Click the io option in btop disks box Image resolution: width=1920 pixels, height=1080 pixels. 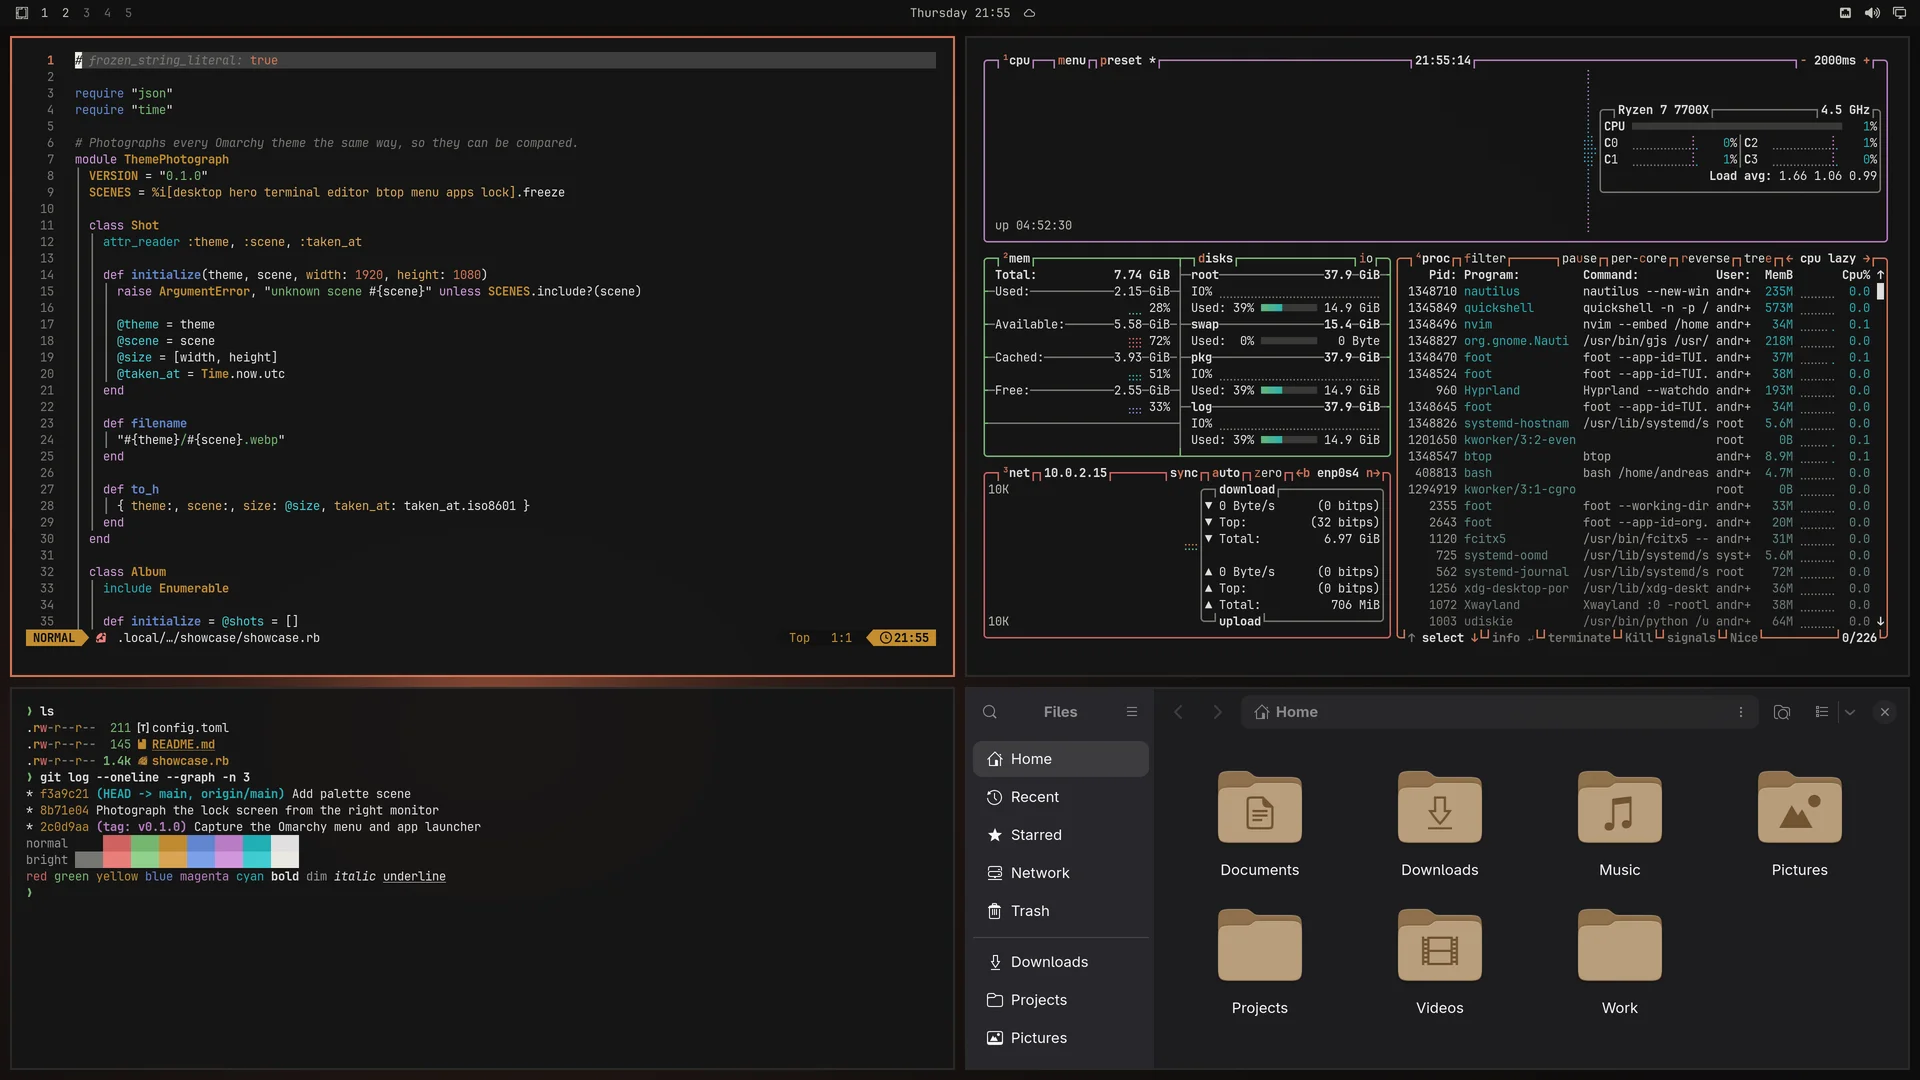(x=1366, y=259)
